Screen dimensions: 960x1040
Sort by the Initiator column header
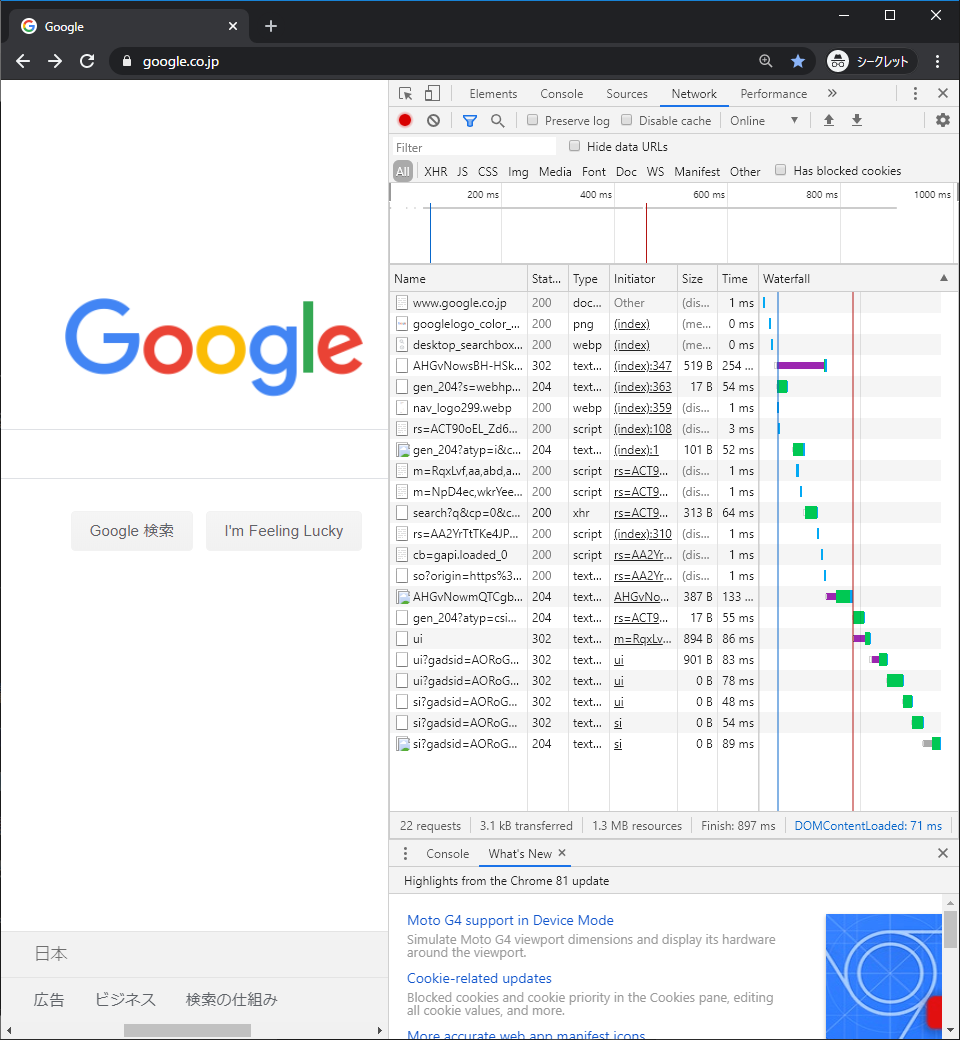[x=644, y=279]
